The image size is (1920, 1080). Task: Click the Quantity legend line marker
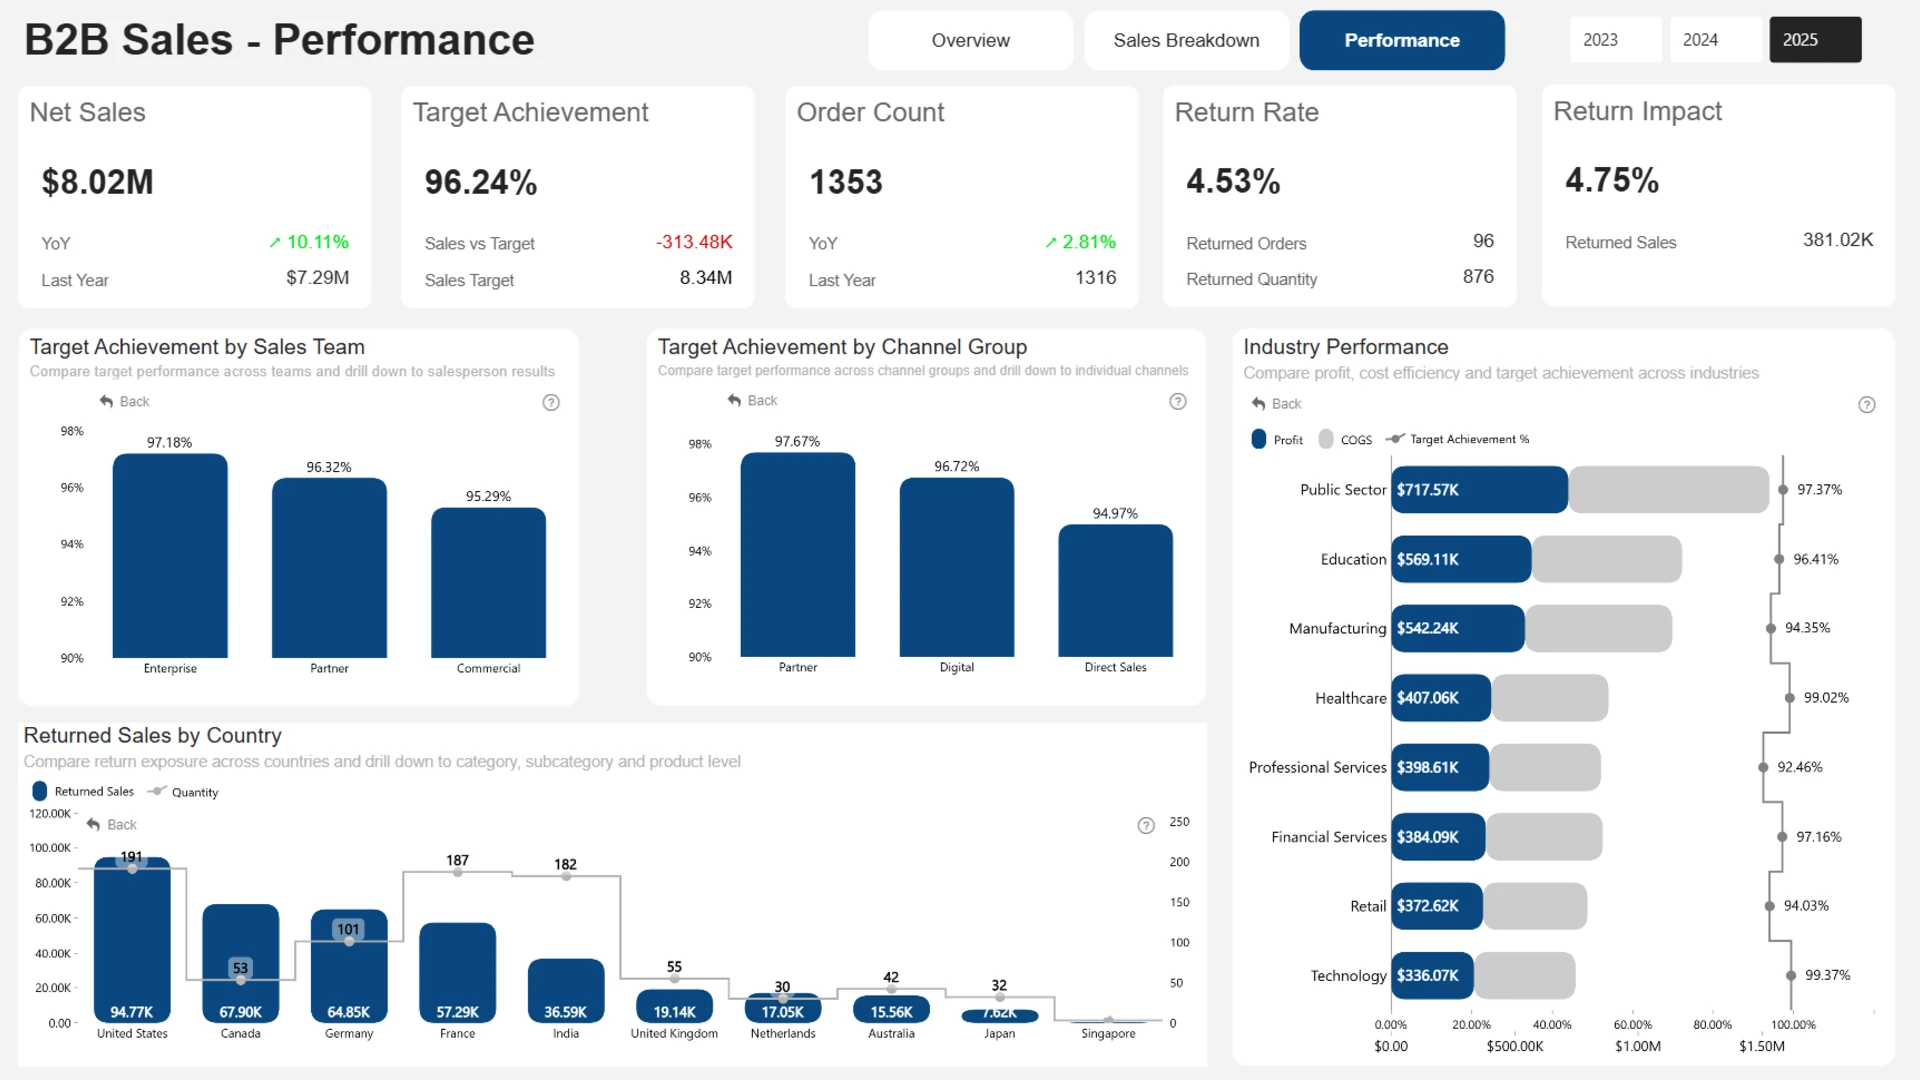tap(157, 791)
